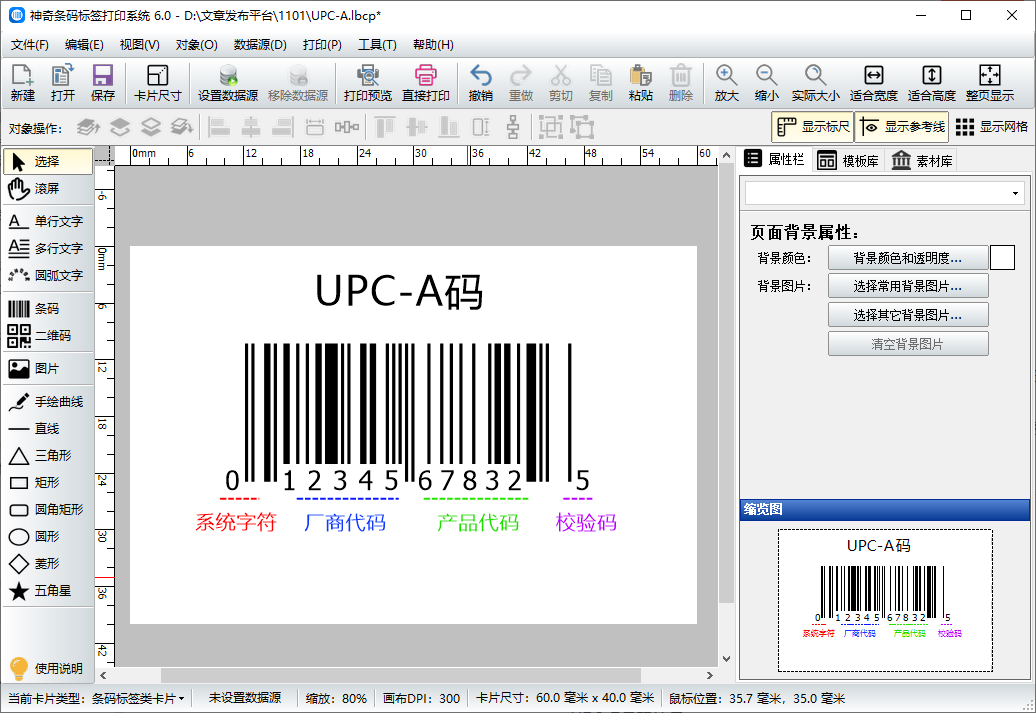Image resolution: width=1036 pixels, height=713 pixels.
Task: Open the 文件(F) menu
Action: 30,45
